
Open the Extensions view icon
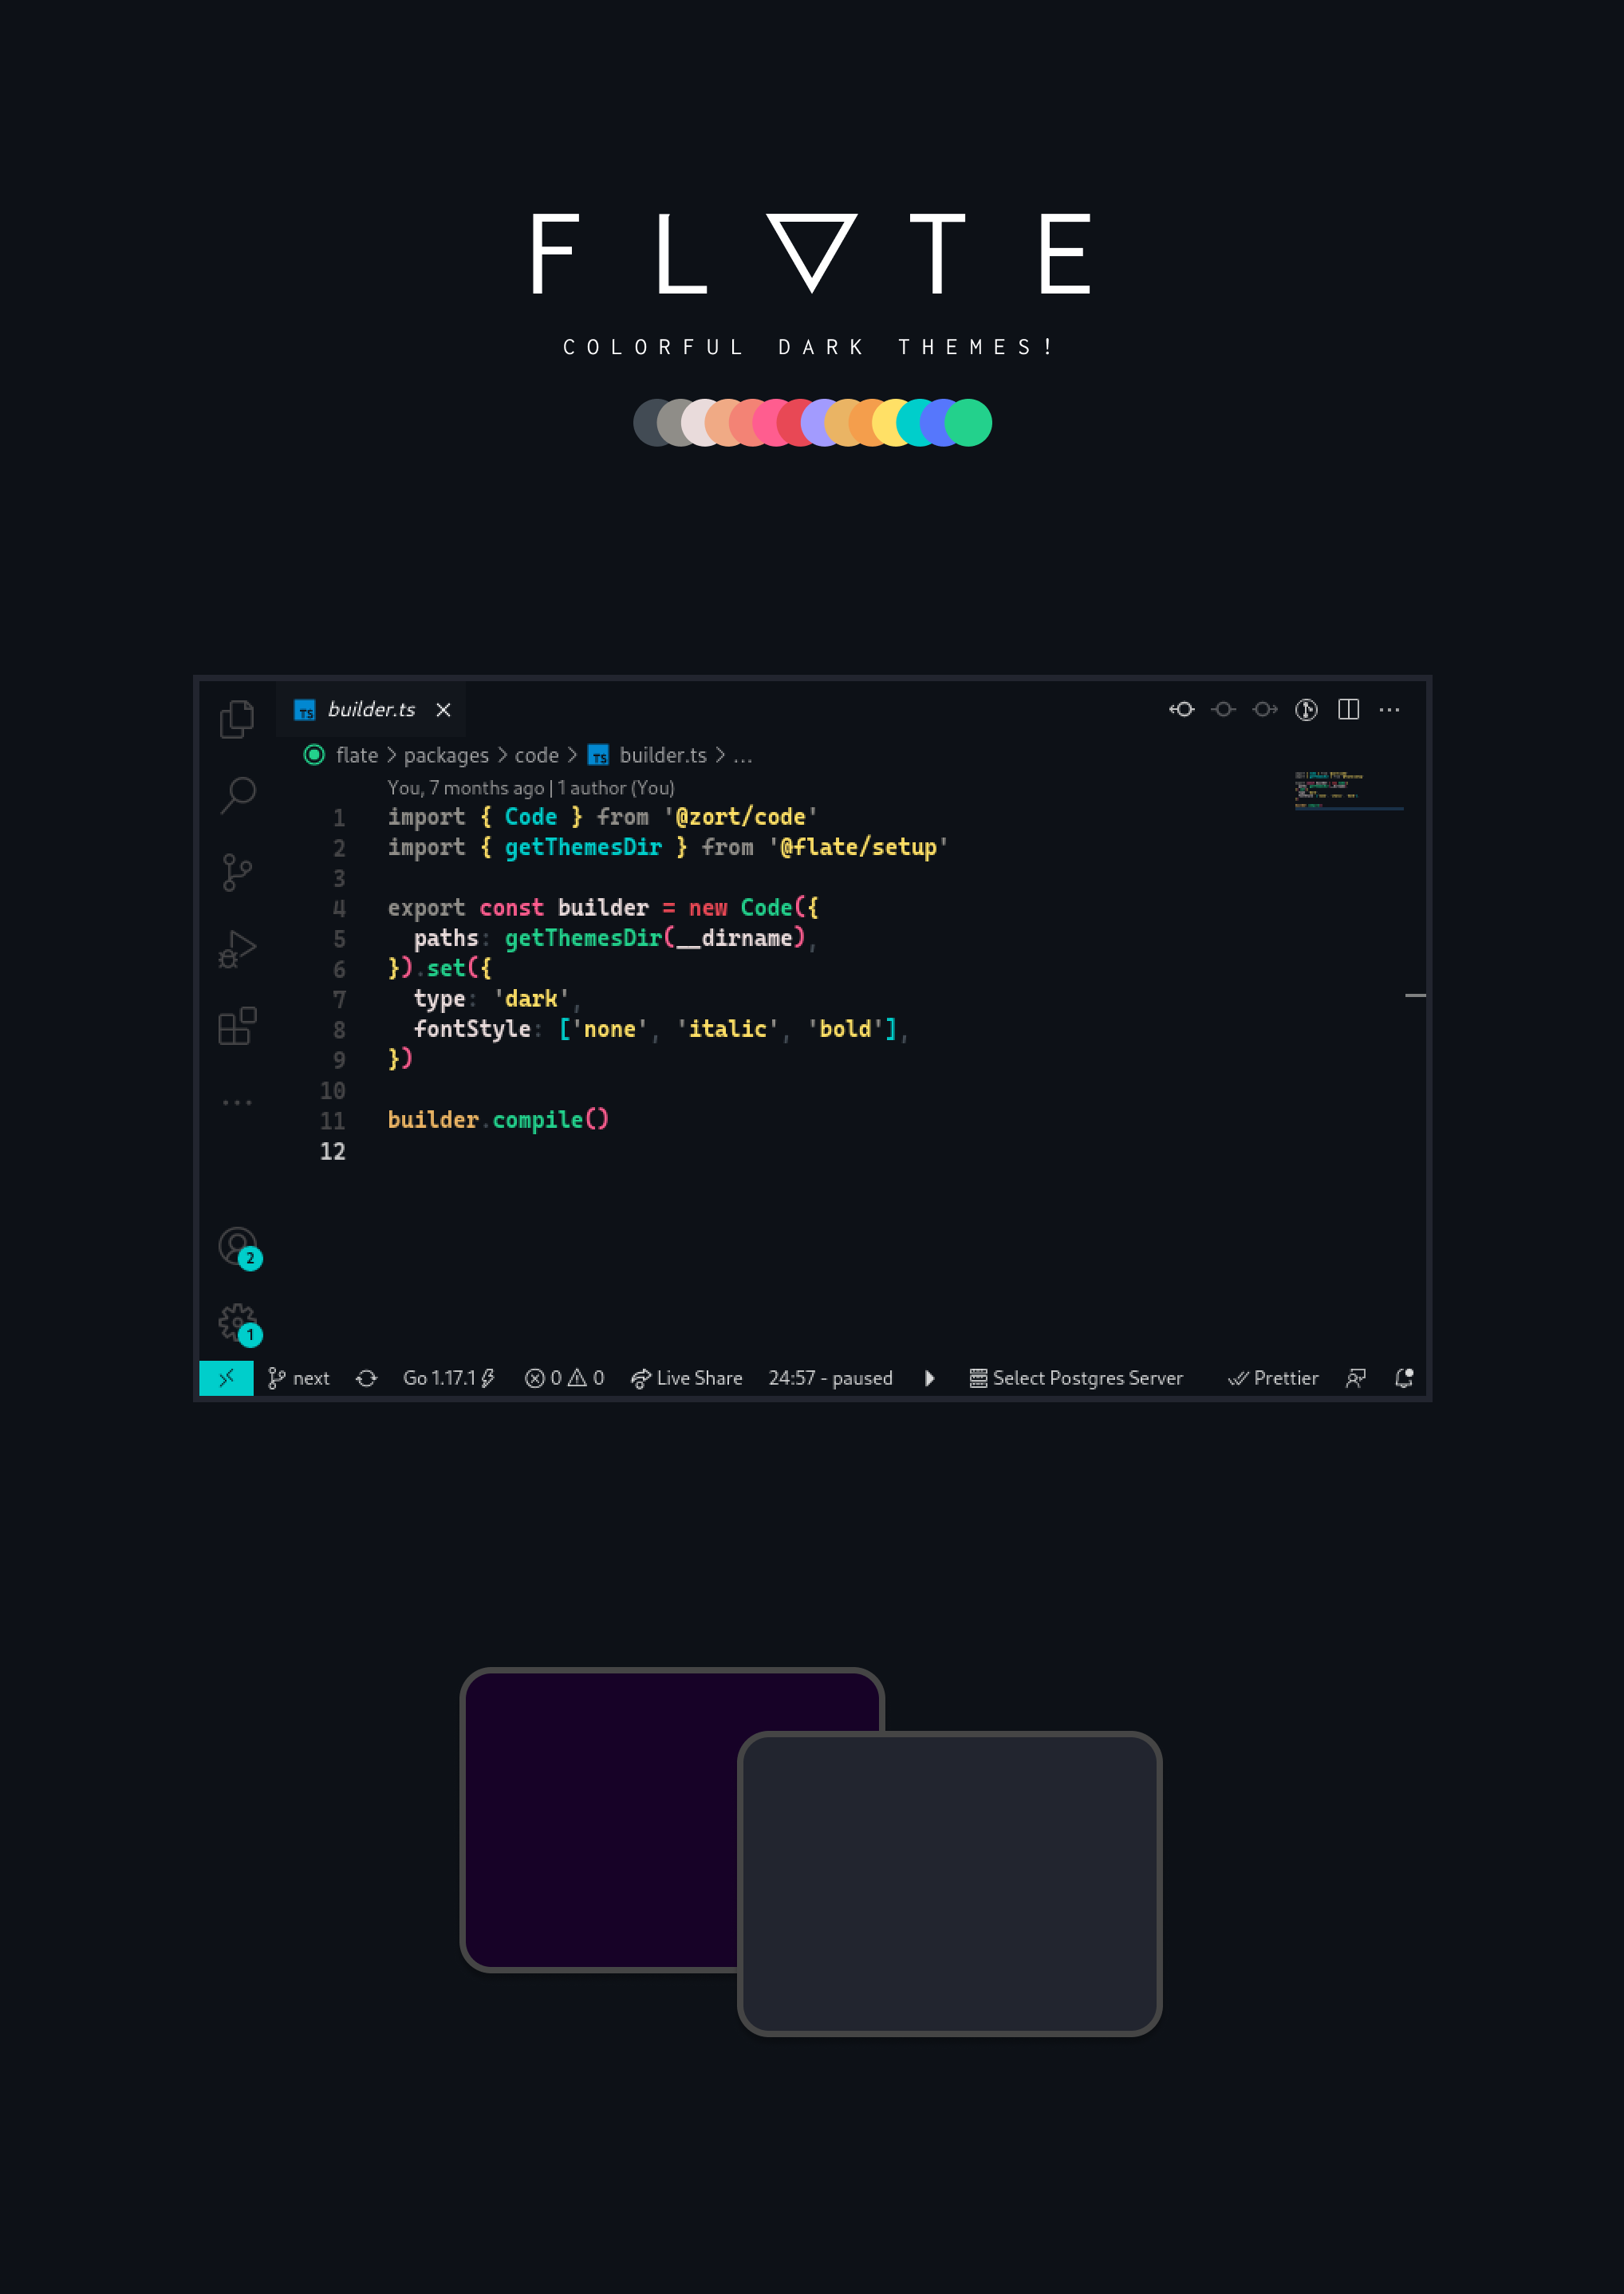coord(237,1026)
